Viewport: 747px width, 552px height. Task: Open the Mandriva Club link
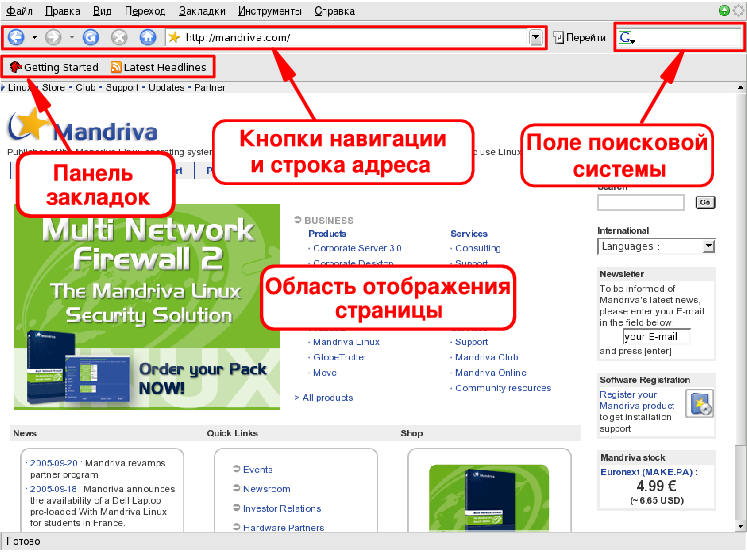click(486, 357)
